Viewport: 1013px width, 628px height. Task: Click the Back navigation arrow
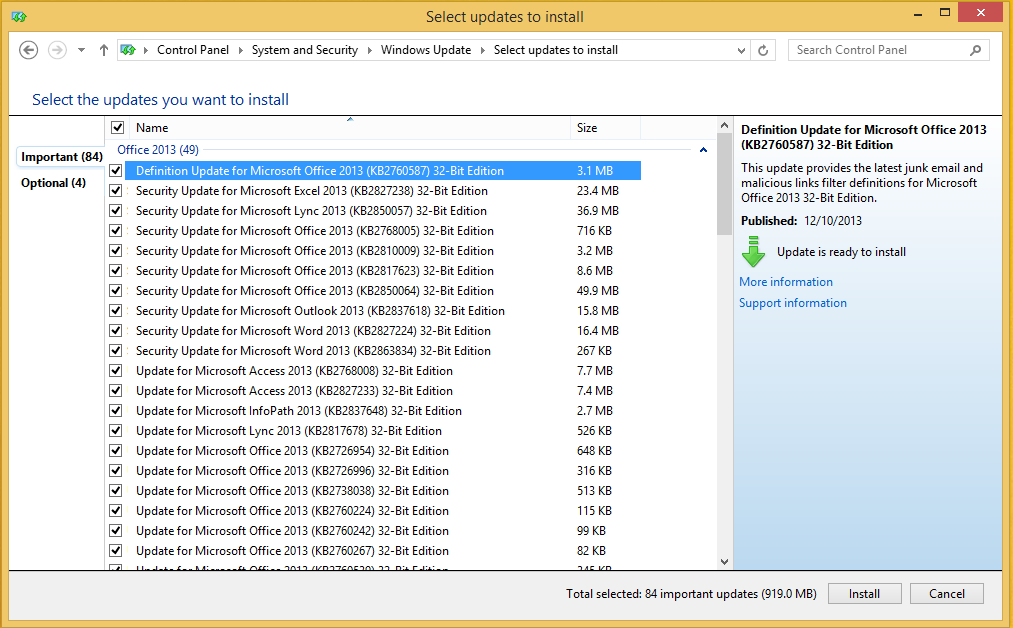pyautogui.click(x=28, y=50)
